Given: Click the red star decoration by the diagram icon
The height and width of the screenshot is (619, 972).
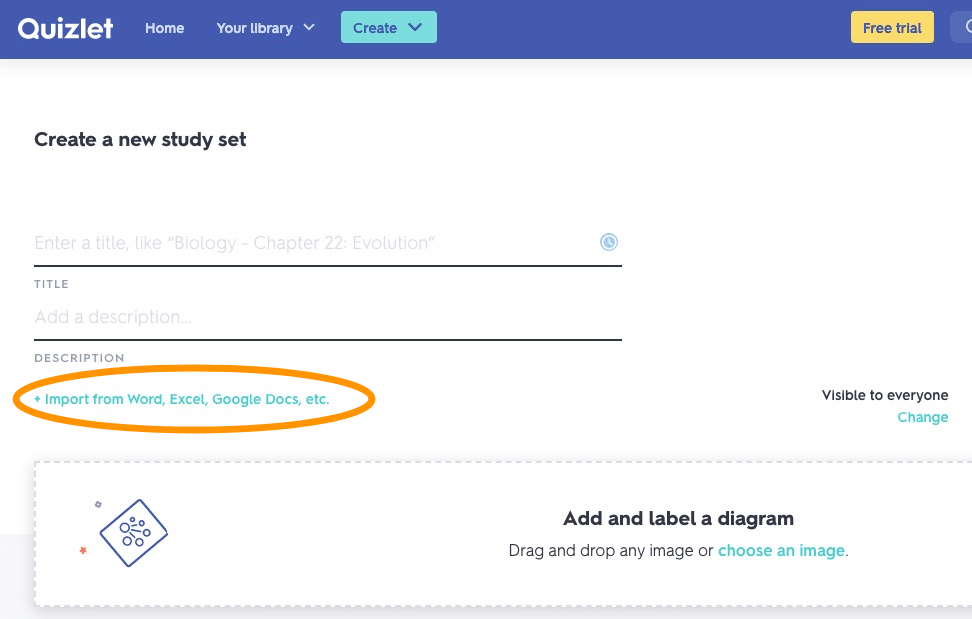Looking at the screenshot, I should click(x=83, y=550).
